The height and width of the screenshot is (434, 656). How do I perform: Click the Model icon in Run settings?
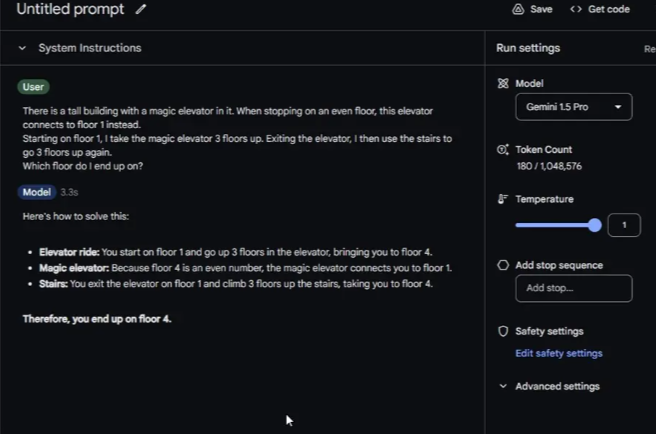[x=503, y=84]
